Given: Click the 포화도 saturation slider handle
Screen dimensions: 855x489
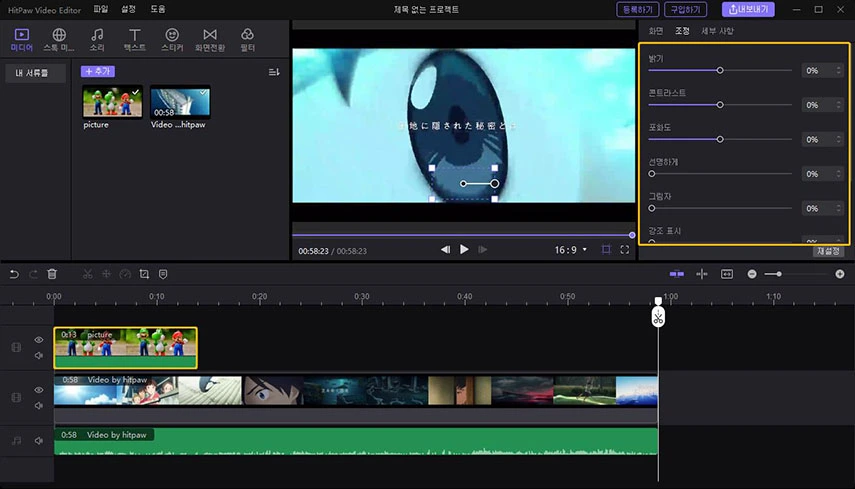Looking at the screenshot, I should coord(720,140).
